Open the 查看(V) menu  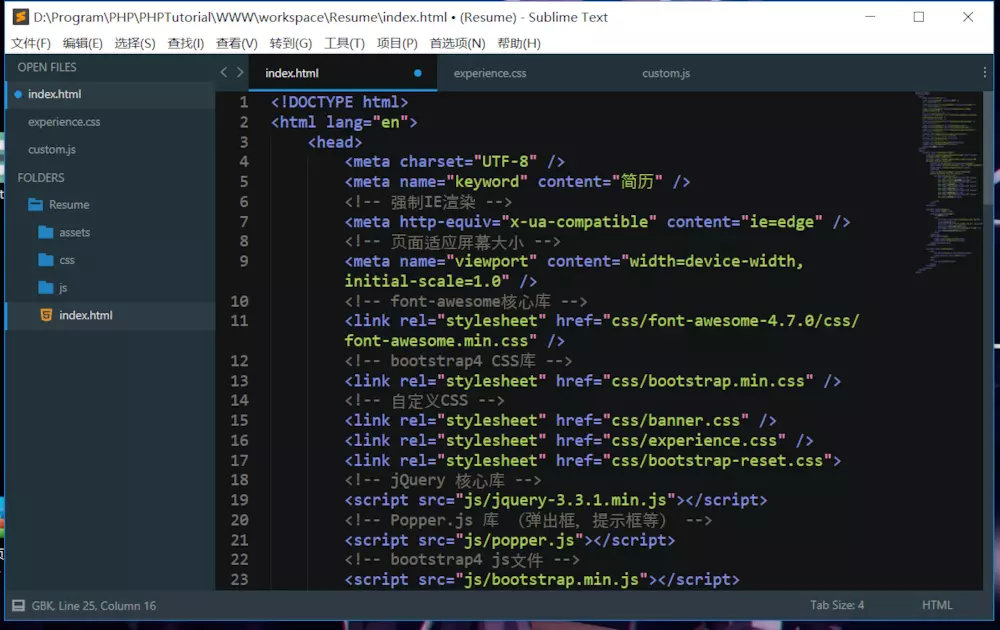click(237, 43)
